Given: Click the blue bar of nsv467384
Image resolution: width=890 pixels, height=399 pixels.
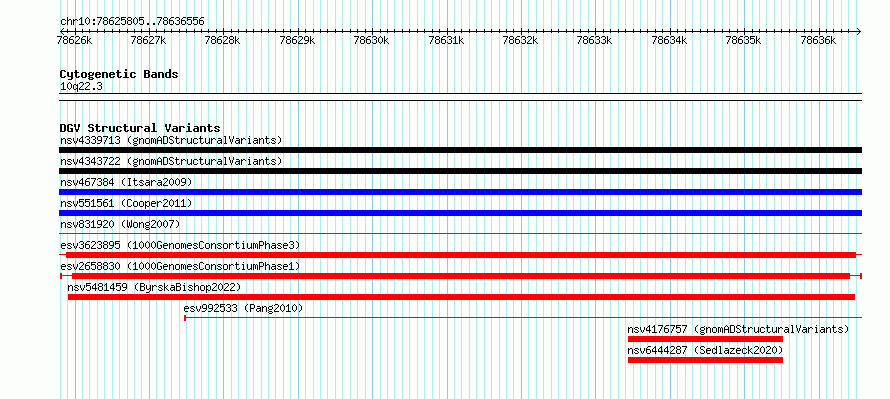Looking at the screenshot, I should (x=460, y=192).
